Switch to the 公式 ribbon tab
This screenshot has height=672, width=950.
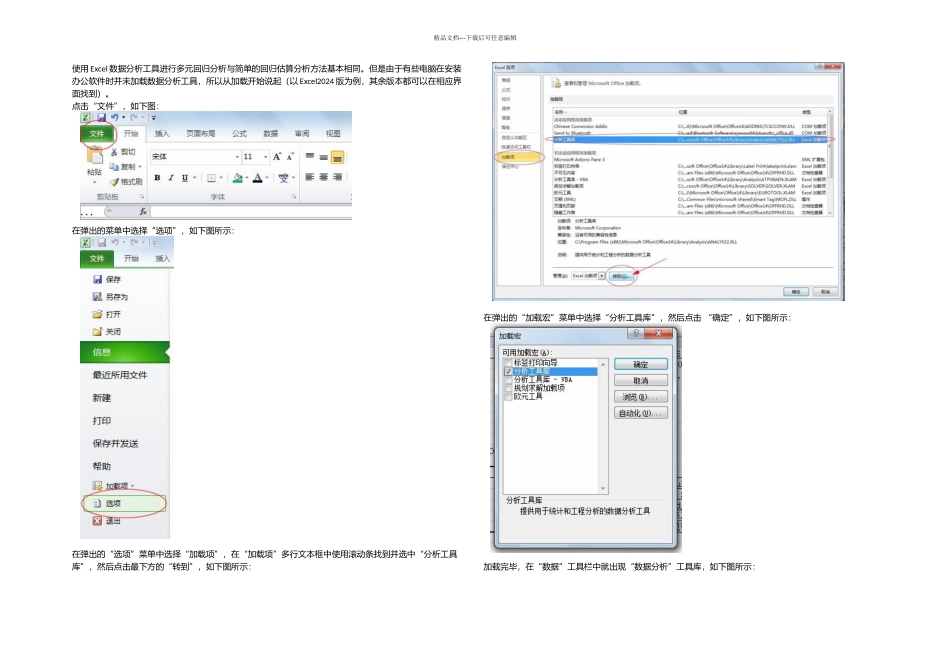point(239,133)
